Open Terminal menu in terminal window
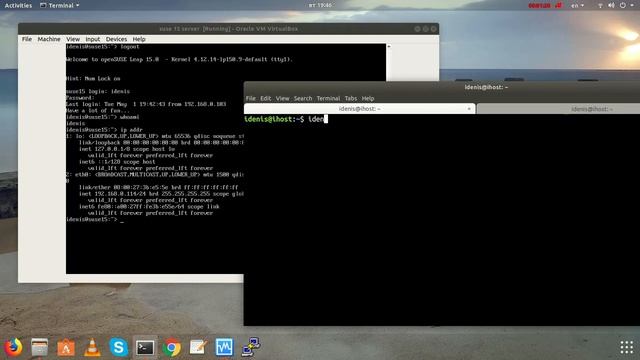 pos(328,98)
